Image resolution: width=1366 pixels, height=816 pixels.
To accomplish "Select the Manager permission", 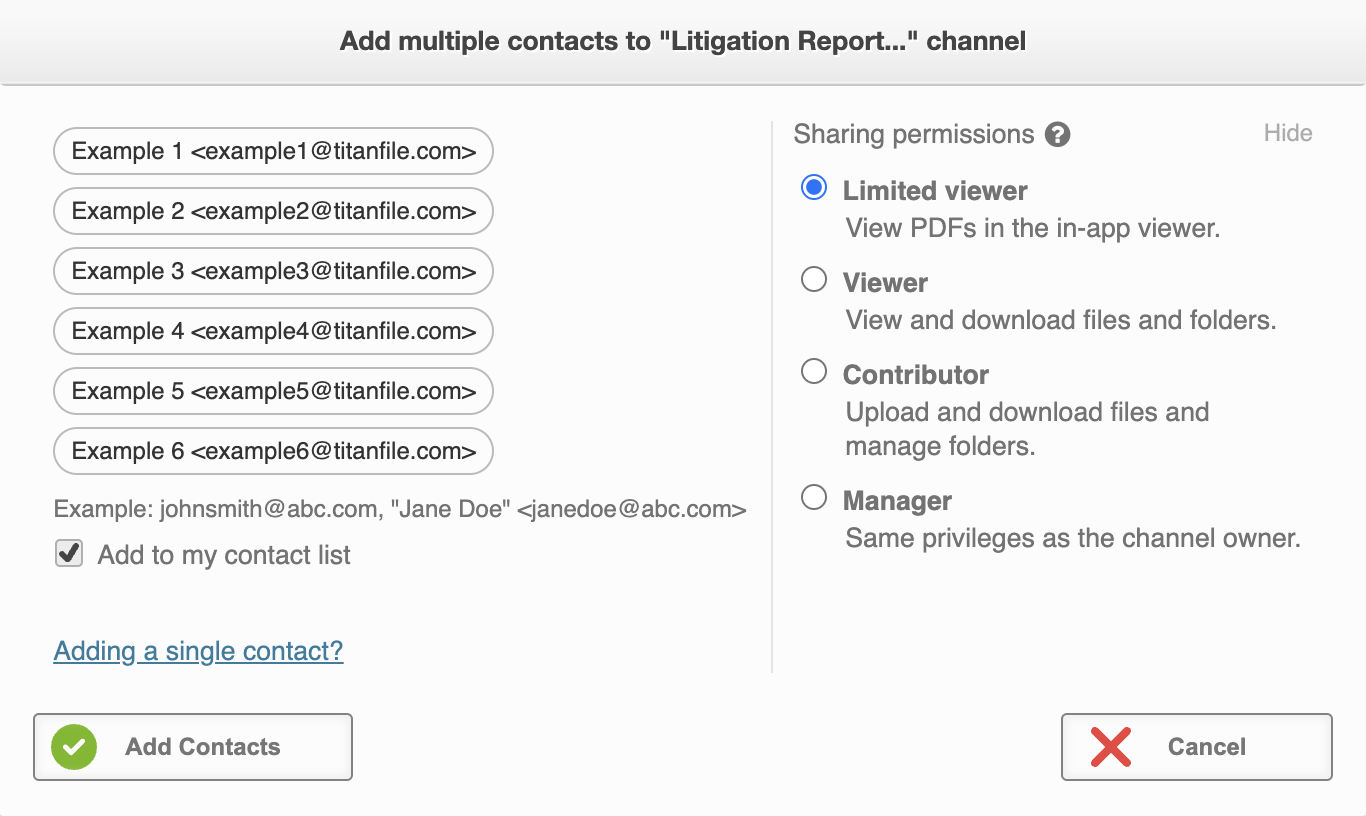I will (x=813, y=497).
